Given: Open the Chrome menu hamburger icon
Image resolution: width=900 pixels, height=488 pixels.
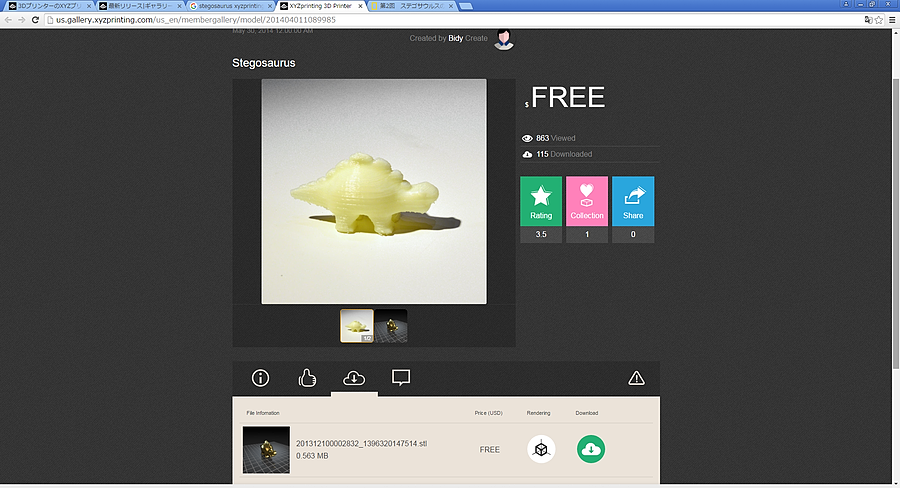Looking at the screenshot, I should point(892,20).
